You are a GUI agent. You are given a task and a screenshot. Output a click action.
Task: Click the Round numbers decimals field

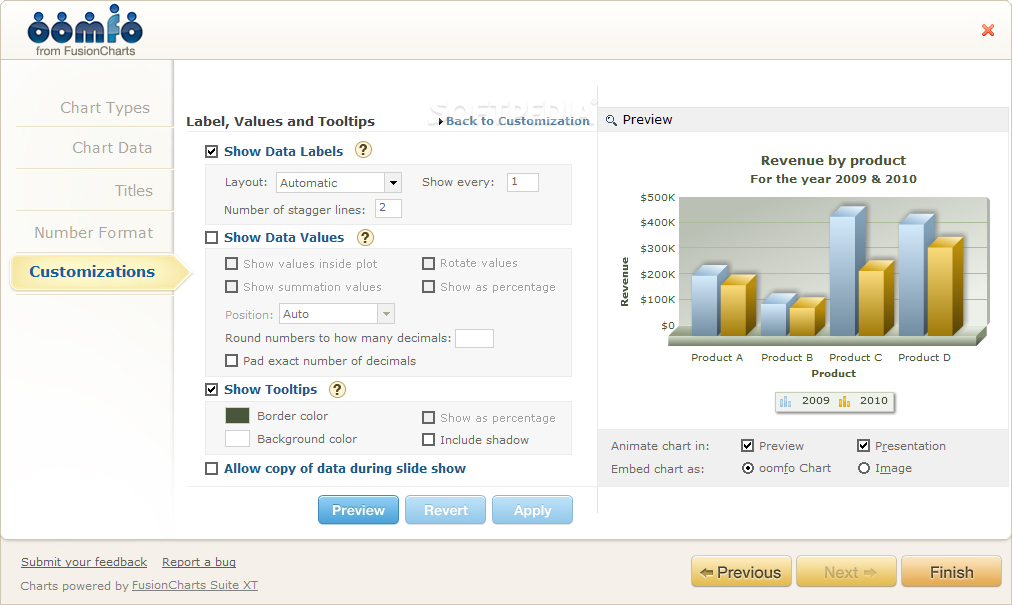pyautogui.click(x=474, y=338)
